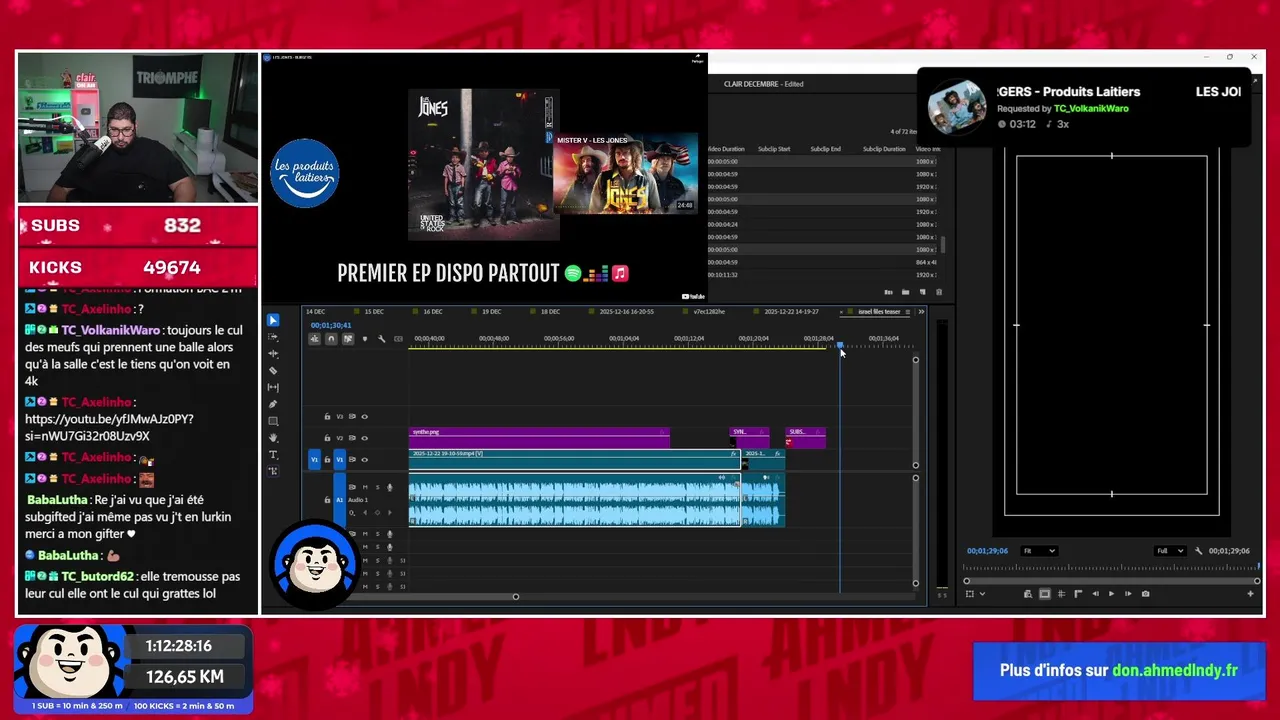This screenshot has height=720, width=1280.
Task: Select the Rectangle tool
Action: click(x=273, y=422)
